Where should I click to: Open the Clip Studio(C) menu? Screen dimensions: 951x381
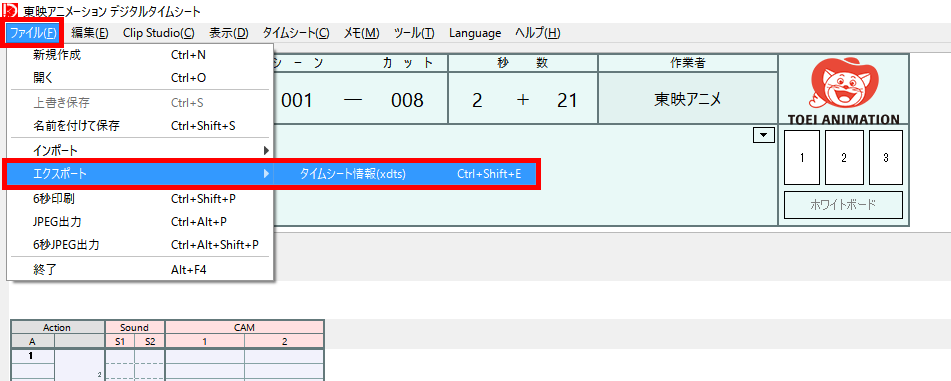pos(159,33)
